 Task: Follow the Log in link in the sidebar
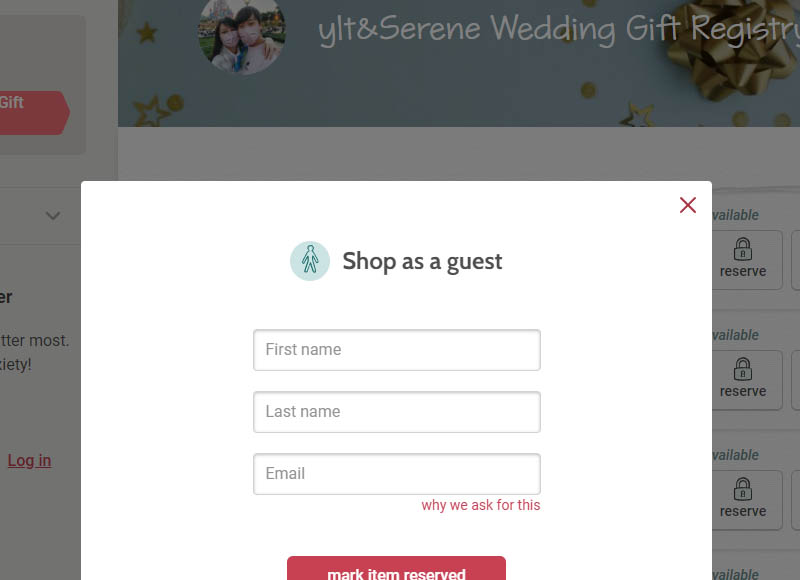(x=29, y=461)
